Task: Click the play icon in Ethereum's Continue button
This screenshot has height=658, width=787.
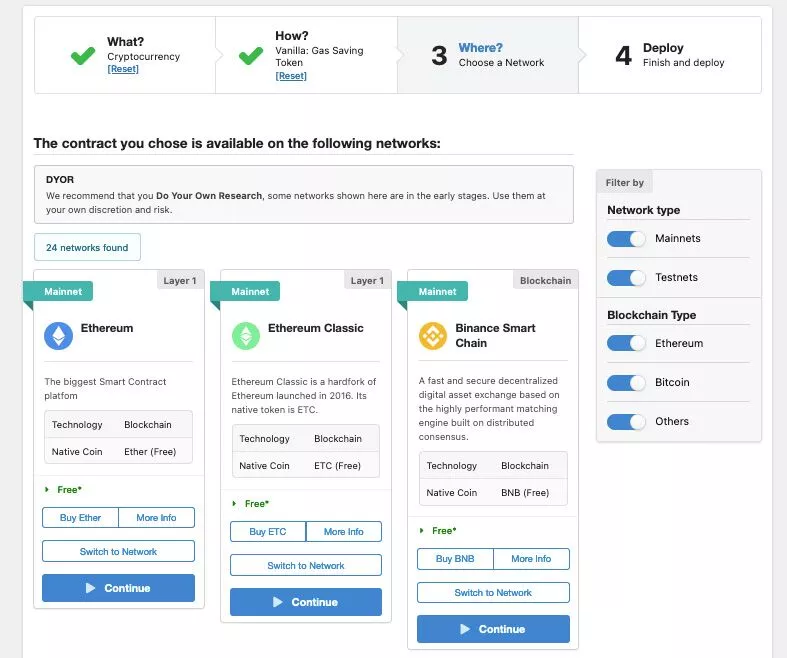Action: pos(90,588)
